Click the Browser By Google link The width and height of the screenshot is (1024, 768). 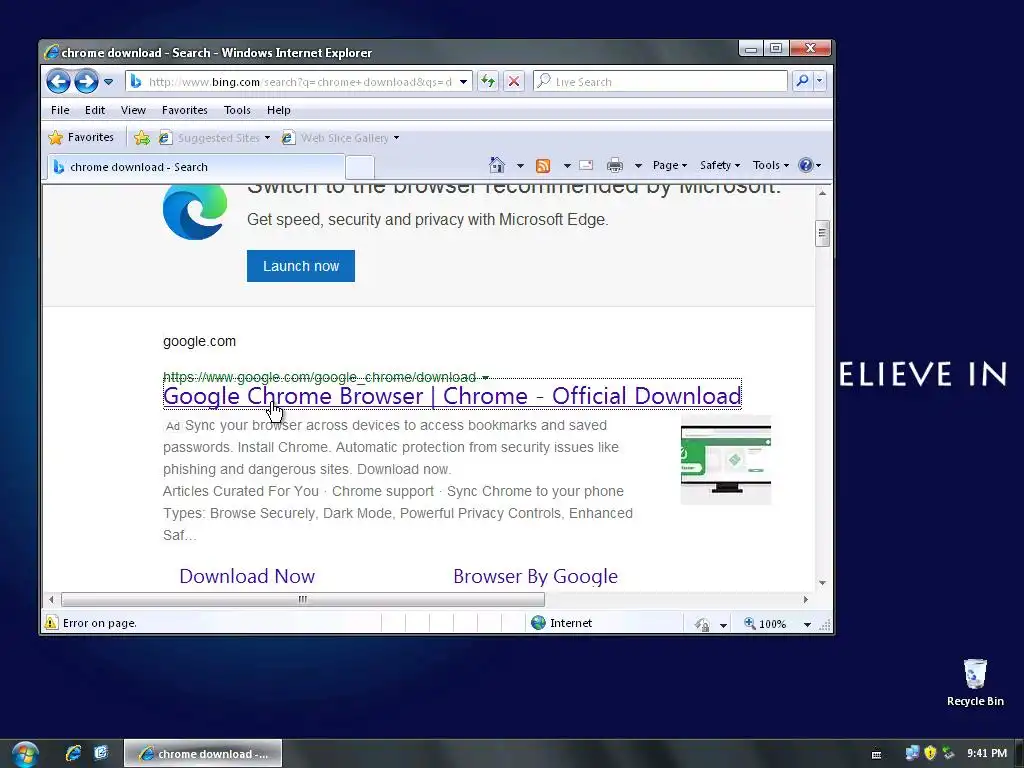click(536, 576)
